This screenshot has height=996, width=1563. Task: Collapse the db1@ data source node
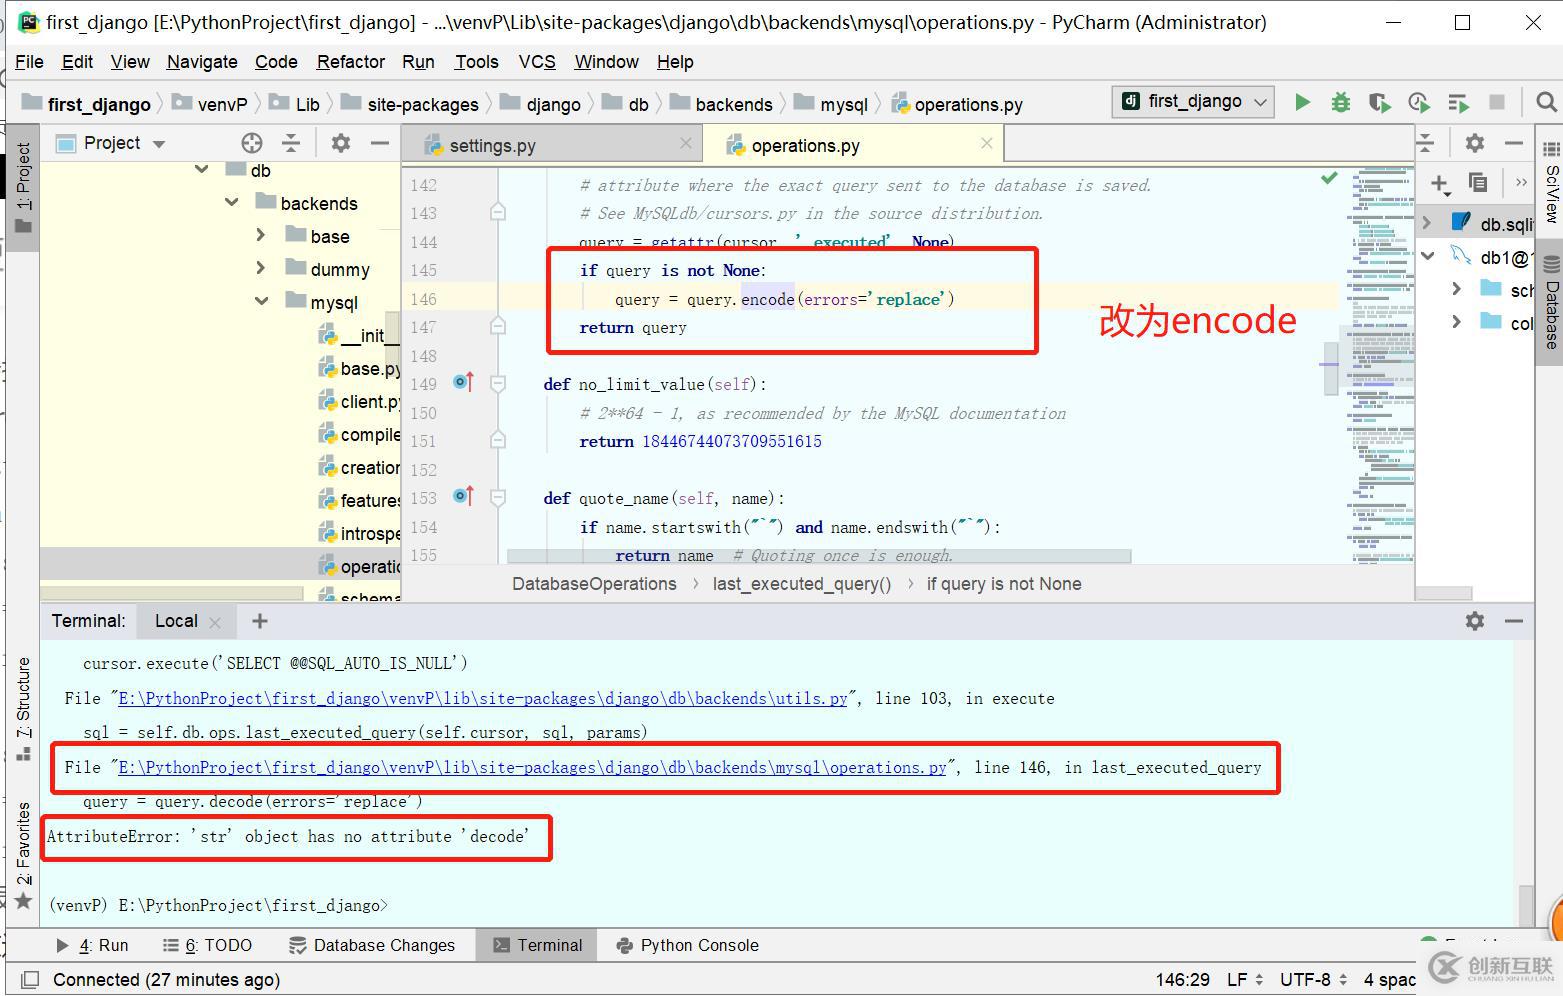click(x=1428, y=257)
